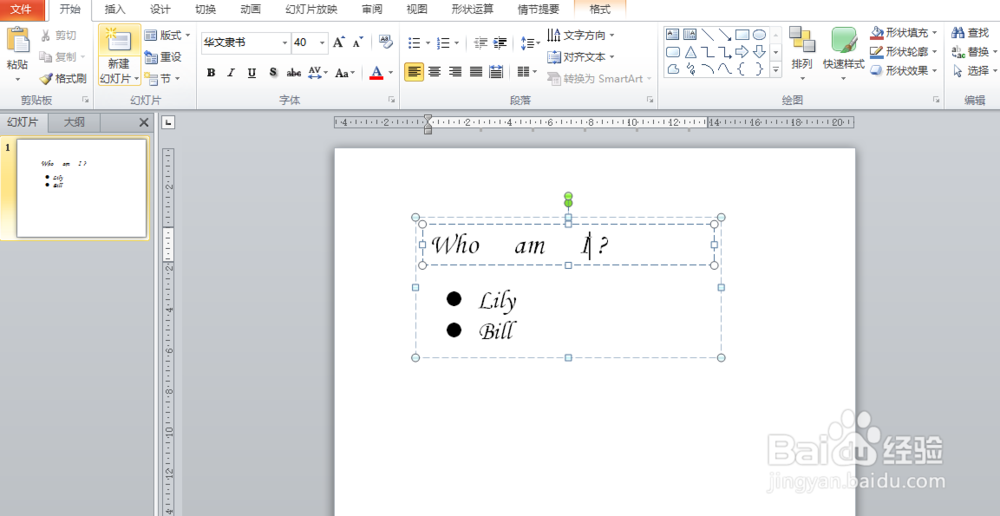Select the arrow line shape
This screenshot has width=1000, height=516.
pos(724,34)
